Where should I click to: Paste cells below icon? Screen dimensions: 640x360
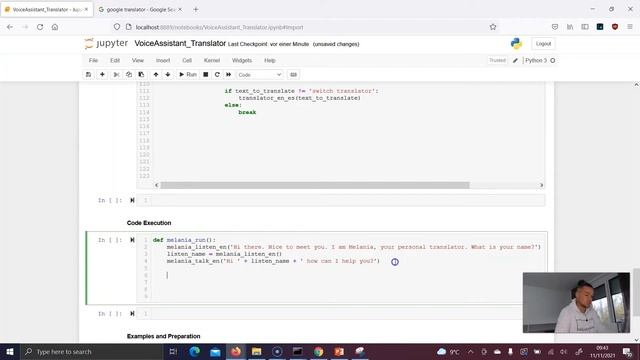point(141,75)
